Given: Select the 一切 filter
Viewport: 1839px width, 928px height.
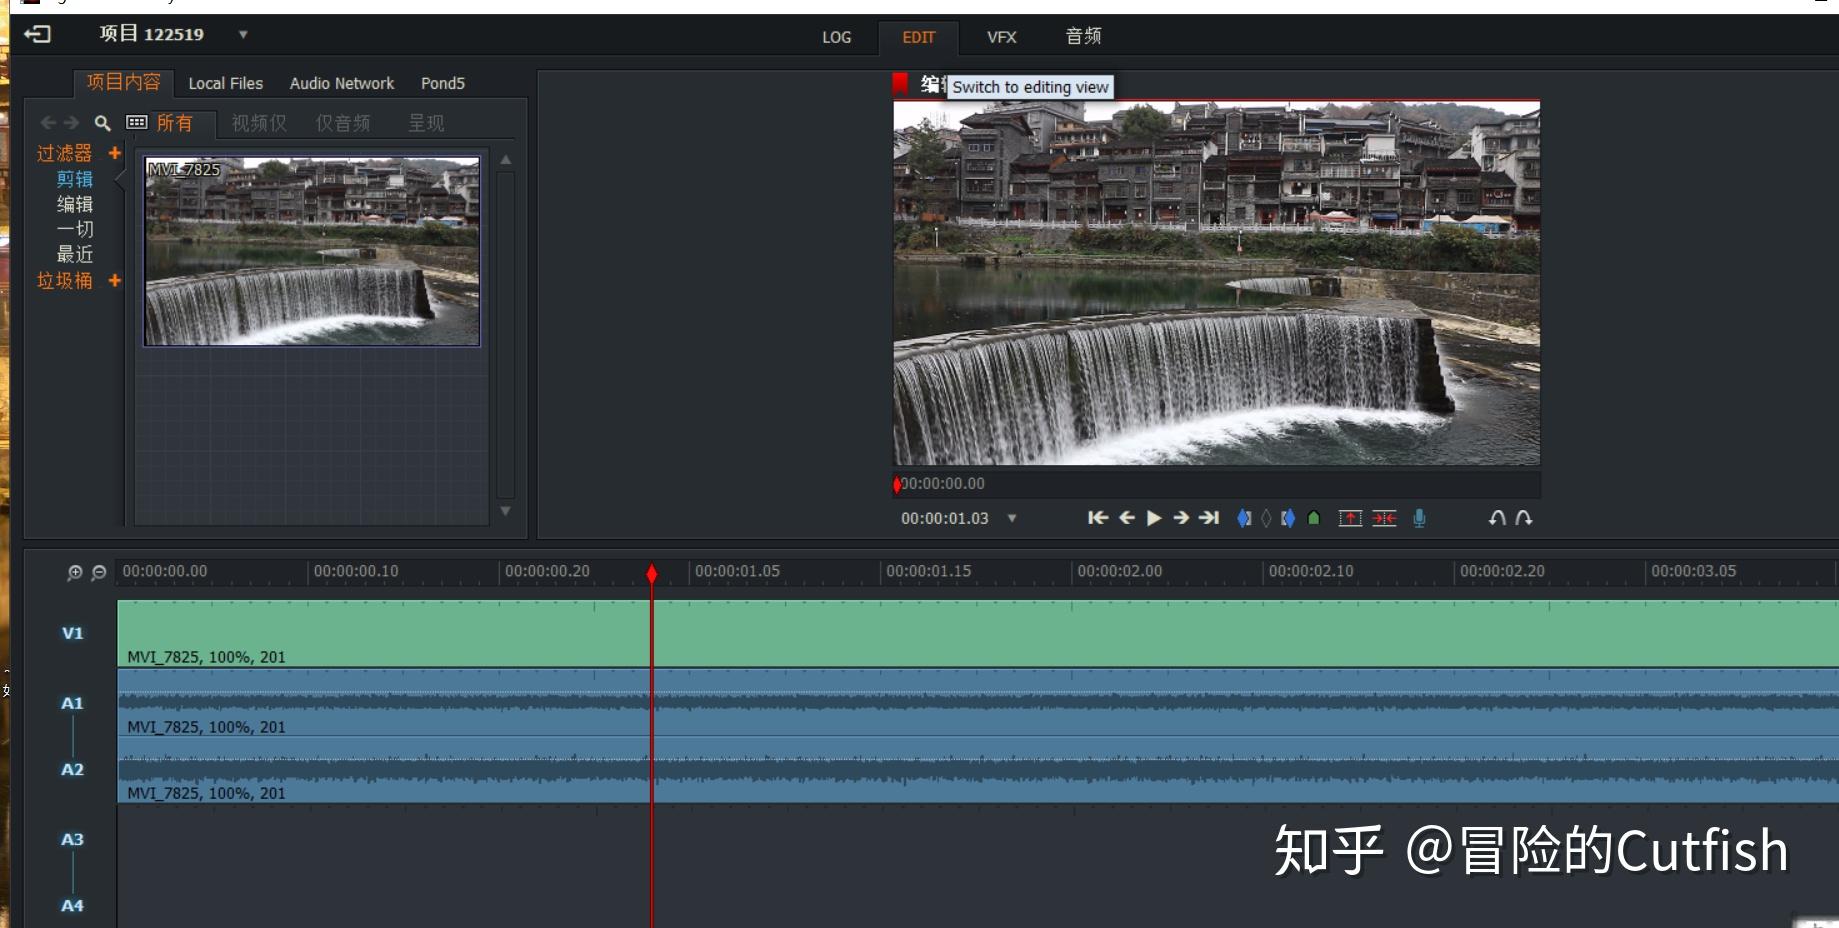Looking at the screenshot, I should tap(75, 229).
